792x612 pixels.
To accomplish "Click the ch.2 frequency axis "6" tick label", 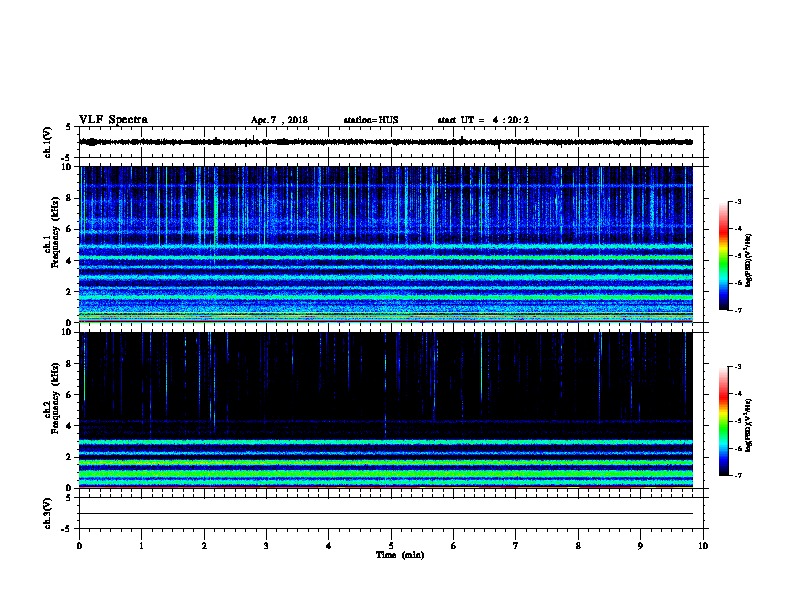I will [x=70, y=395].
